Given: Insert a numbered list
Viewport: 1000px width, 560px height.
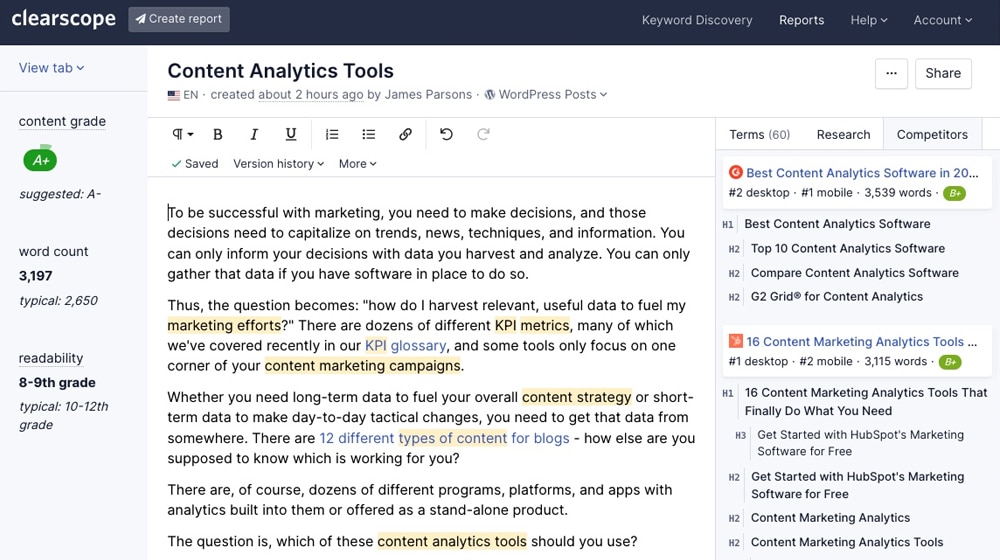Looking at the screenshot, I should click(x=332, y=134).
